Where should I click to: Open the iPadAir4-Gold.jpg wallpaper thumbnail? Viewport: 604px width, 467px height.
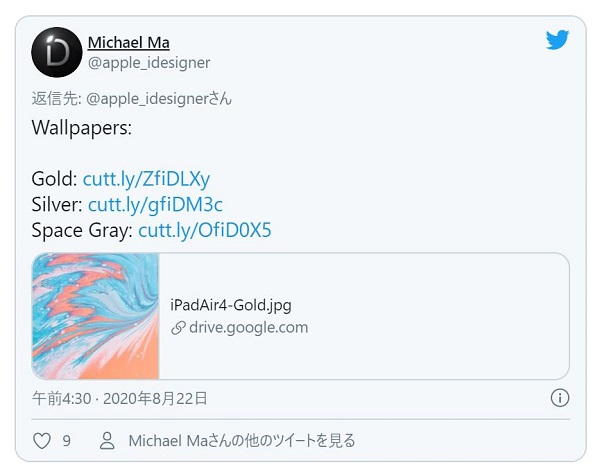click(96, 316)
